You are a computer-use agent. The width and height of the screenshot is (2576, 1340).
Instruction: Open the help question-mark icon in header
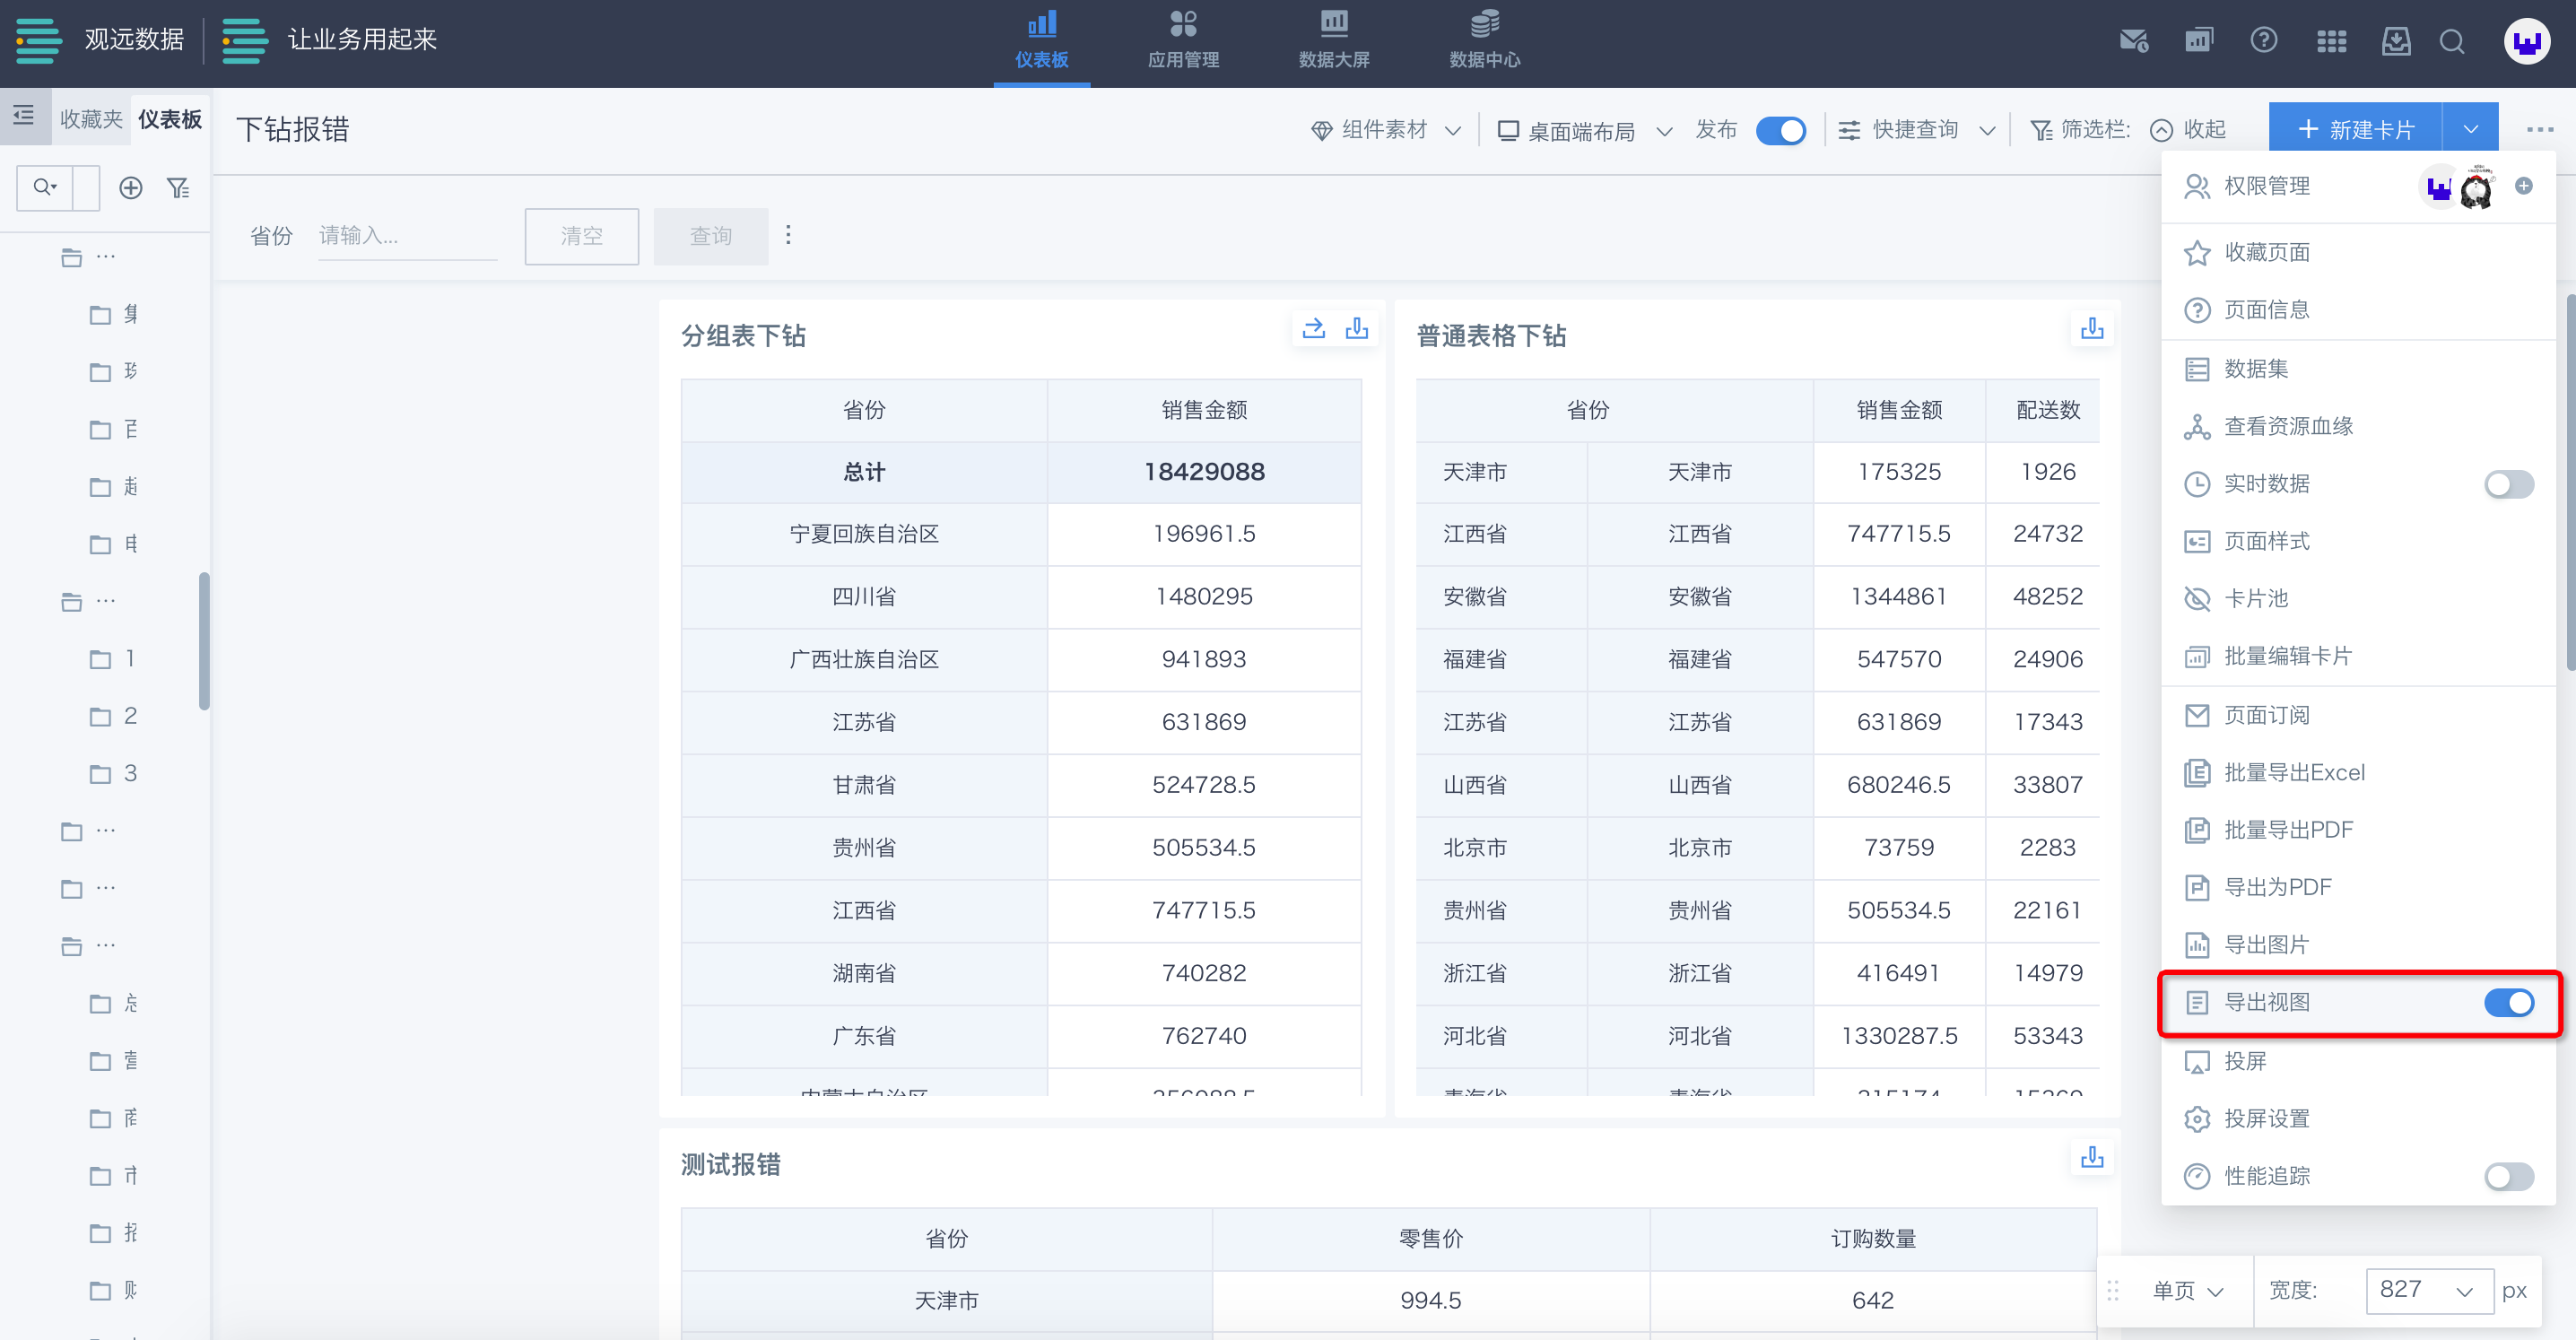point(2263,41)
